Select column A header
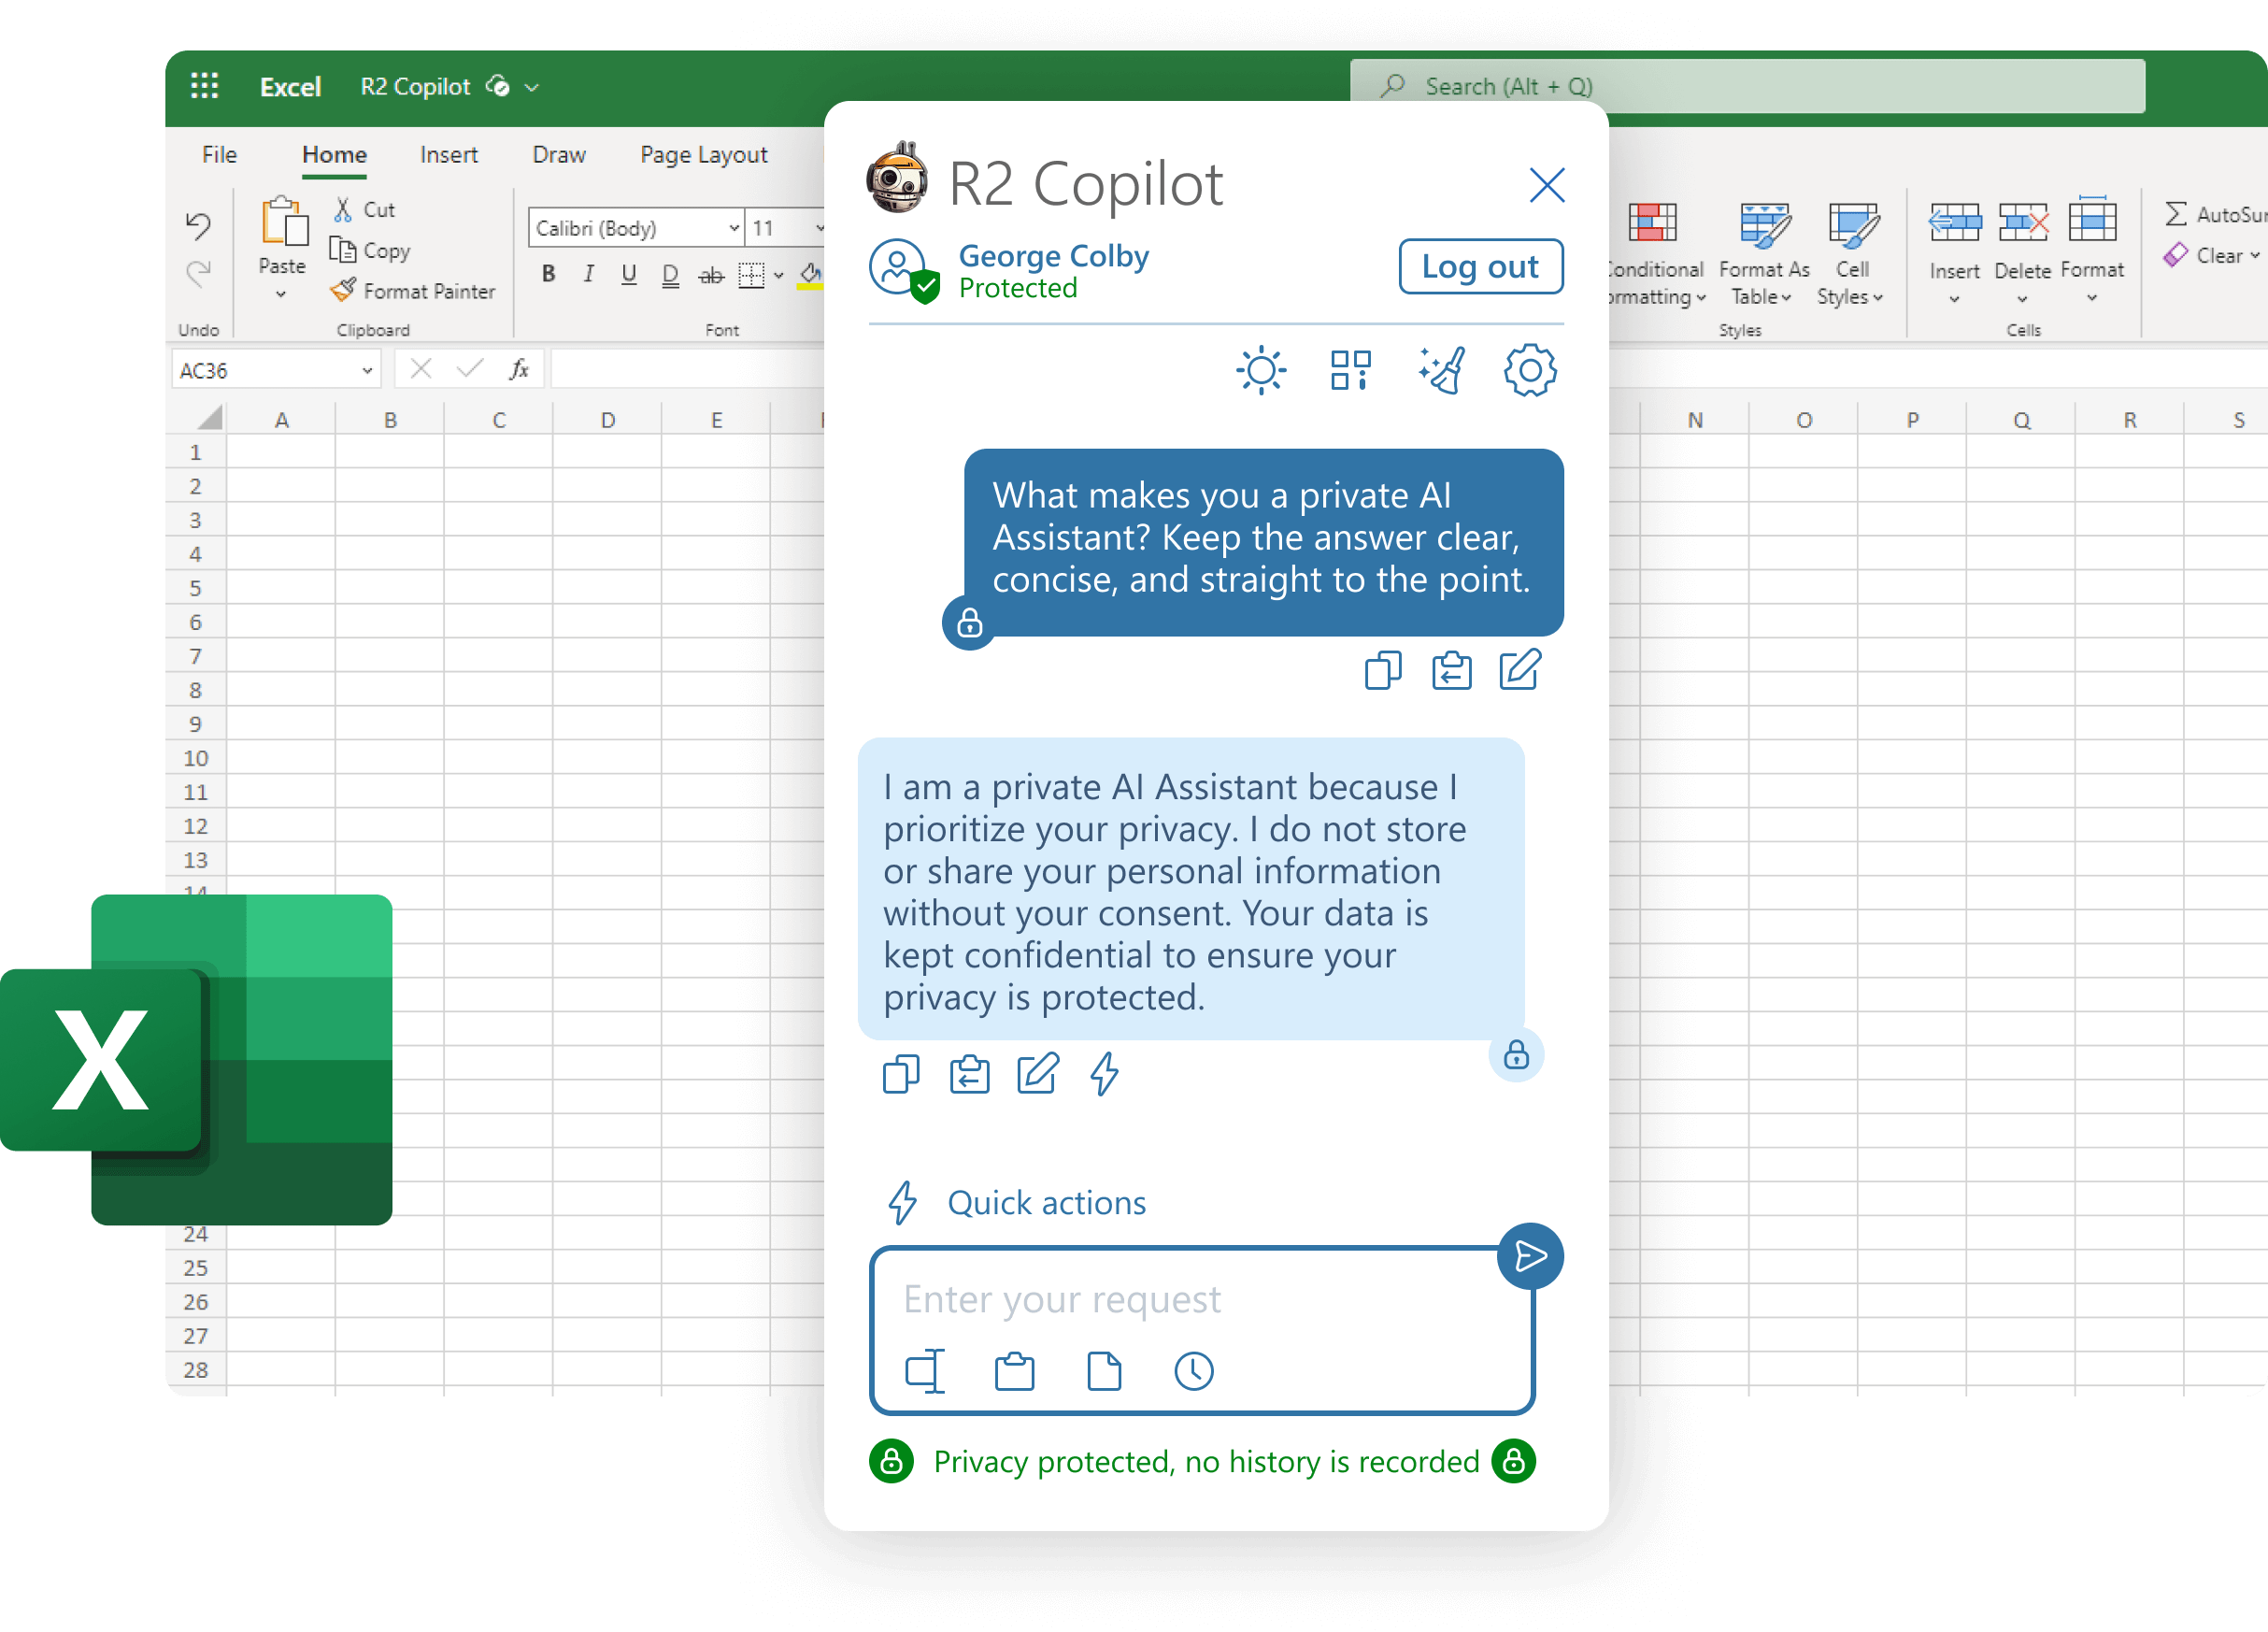Screen dimensions: 2268x1632 tap(281, 420)
